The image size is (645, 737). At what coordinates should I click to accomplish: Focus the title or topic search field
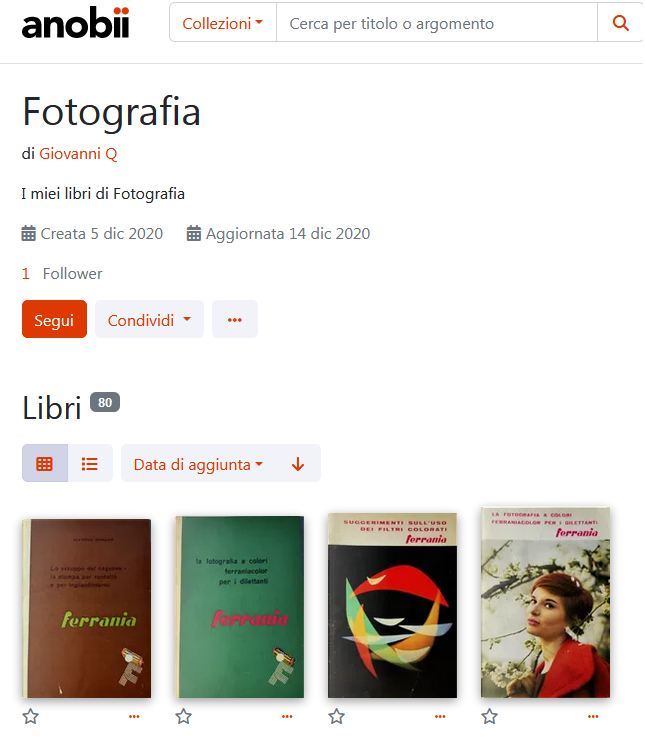438,23
